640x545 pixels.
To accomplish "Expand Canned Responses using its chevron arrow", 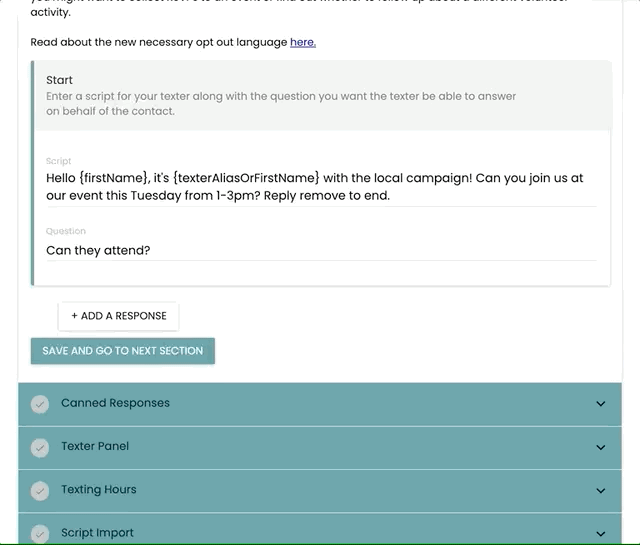I will [600, 404].
